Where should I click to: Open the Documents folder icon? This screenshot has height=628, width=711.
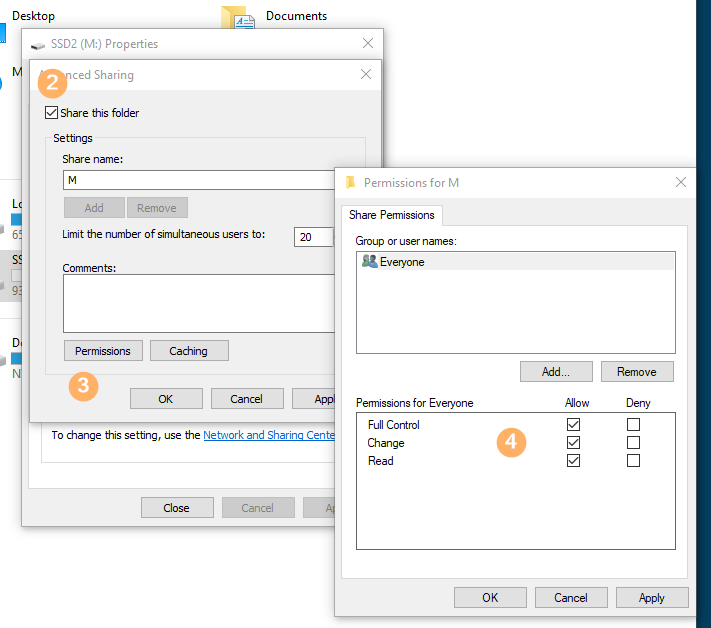(x=238, y=17)
